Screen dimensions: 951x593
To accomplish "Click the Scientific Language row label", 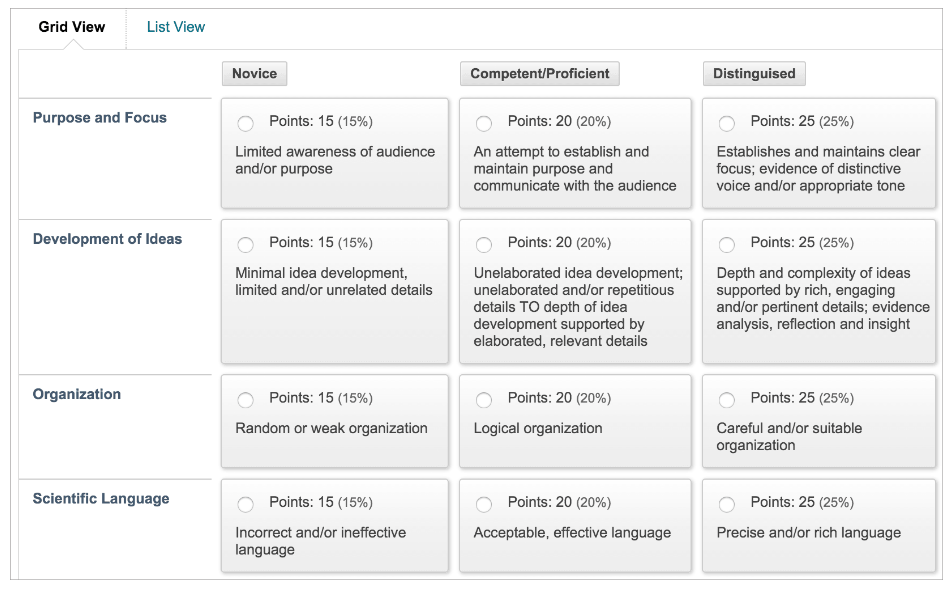I will point(101,498).
